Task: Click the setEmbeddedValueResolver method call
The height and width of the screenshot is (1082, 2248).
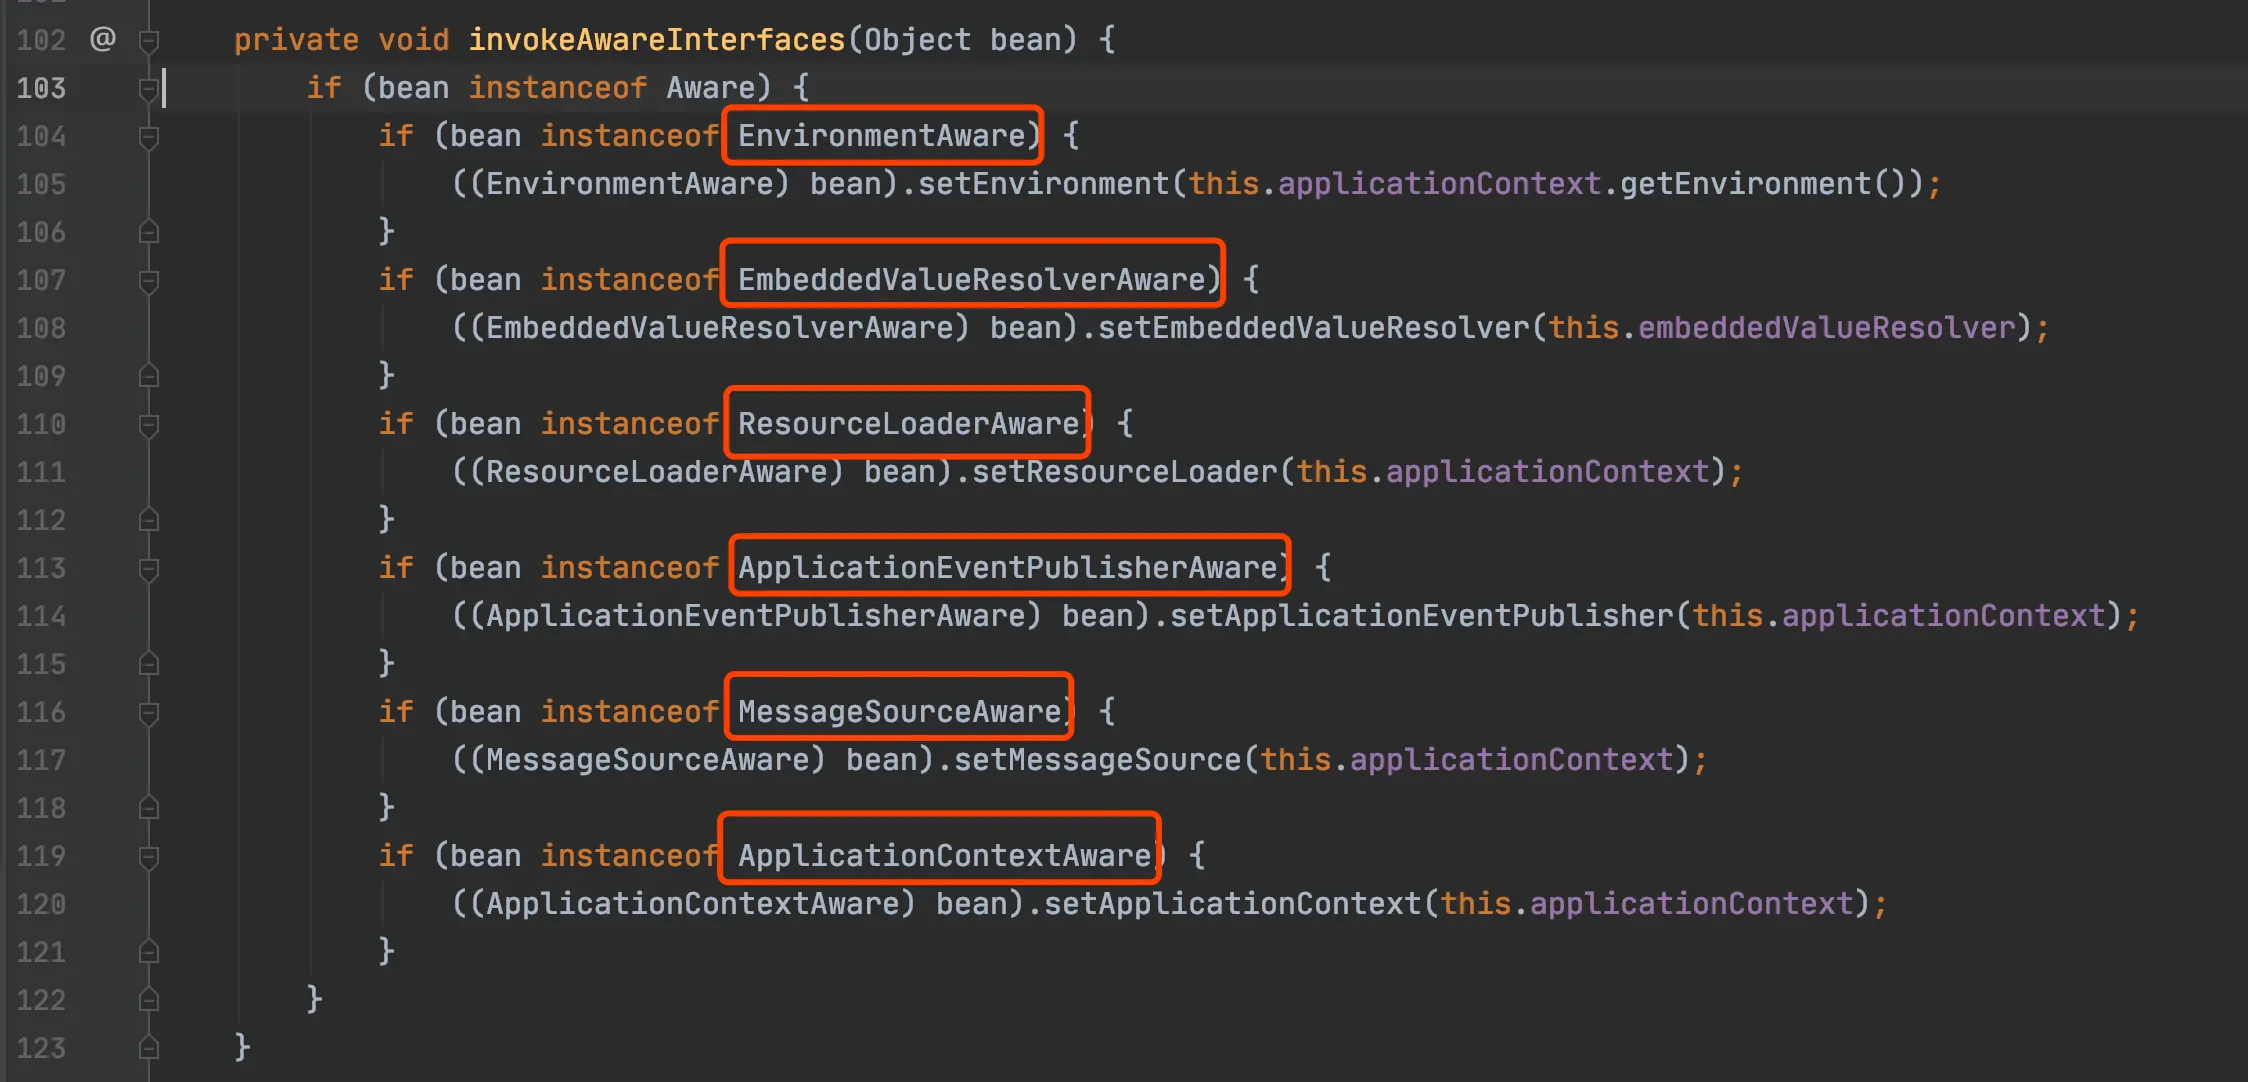Action: (1313, 328)
